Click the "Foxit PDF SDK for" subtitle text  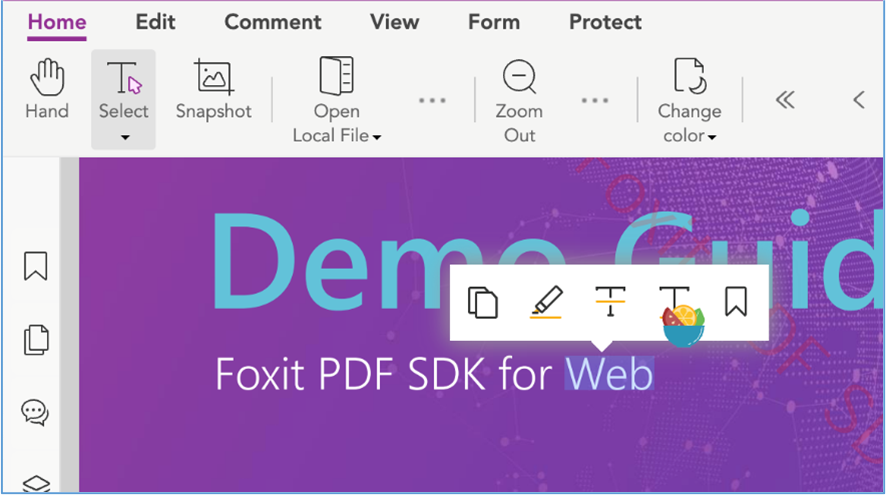[x=384, y=374]
